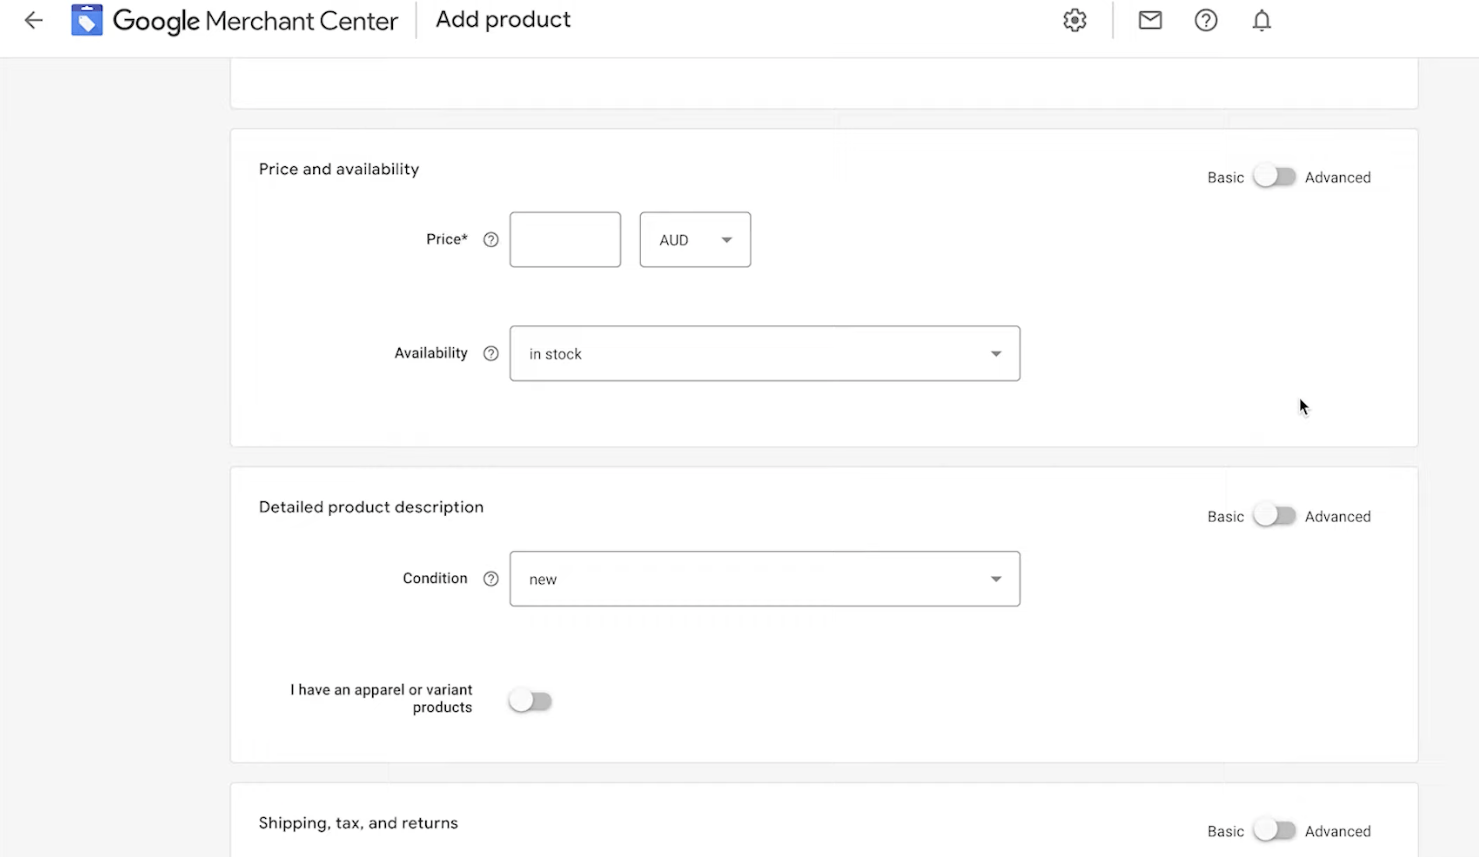The image size is (1479, 857).
Task: Toggle Advanced mode for Price and availability
Action: 1274,177
